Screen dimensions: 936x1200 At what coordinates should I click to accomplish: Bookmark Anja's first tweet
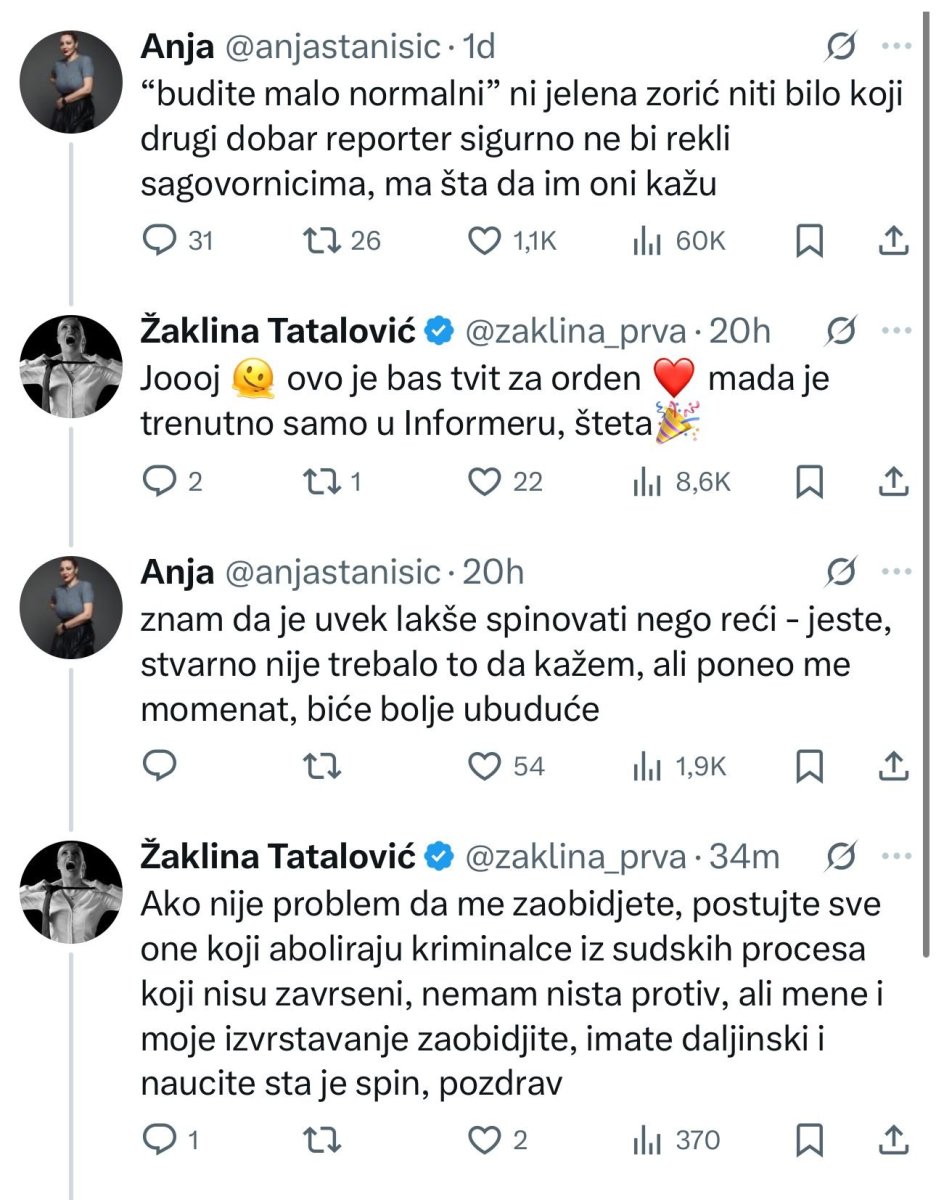point(808,240)
